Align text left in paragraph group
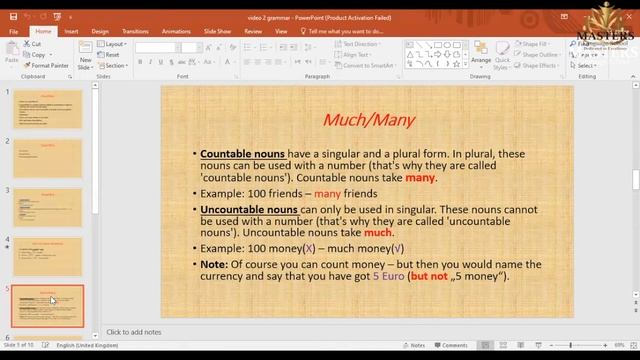Image resolution: width=640 pixels, height=360 pixels. pos(247,62)
